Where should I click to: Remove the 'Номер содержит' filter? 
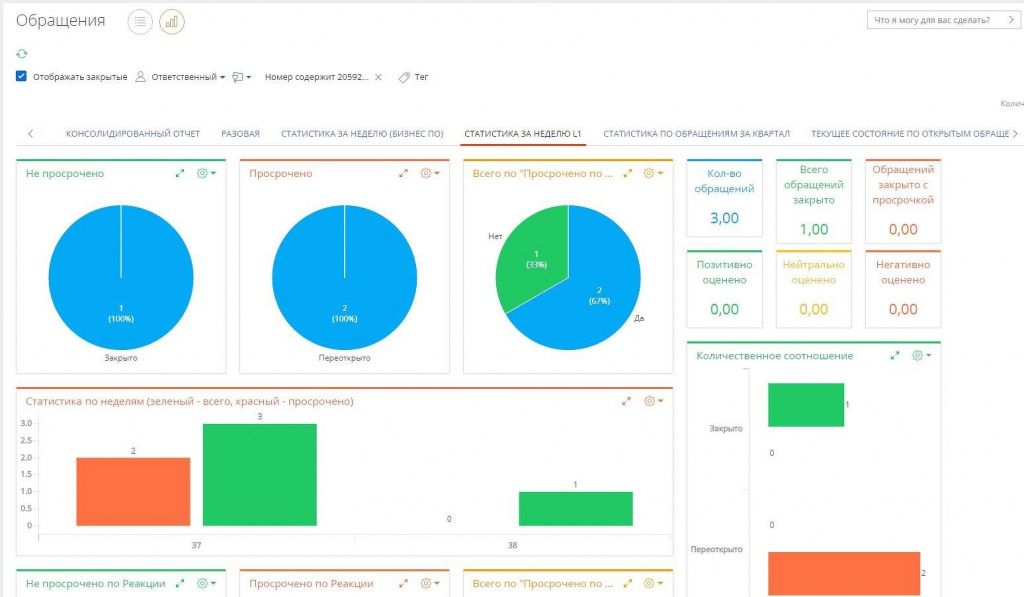click(x=378, y=77)
